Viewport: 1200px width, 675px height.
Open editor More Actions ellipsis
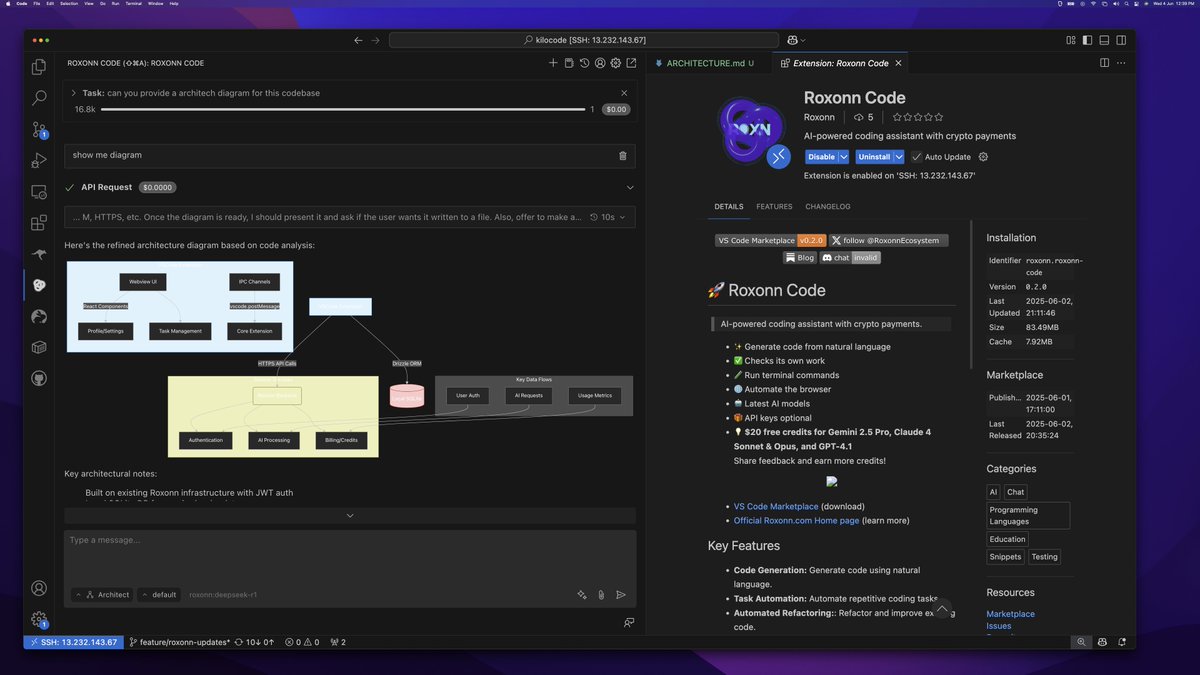click(x=1123, y=63)
